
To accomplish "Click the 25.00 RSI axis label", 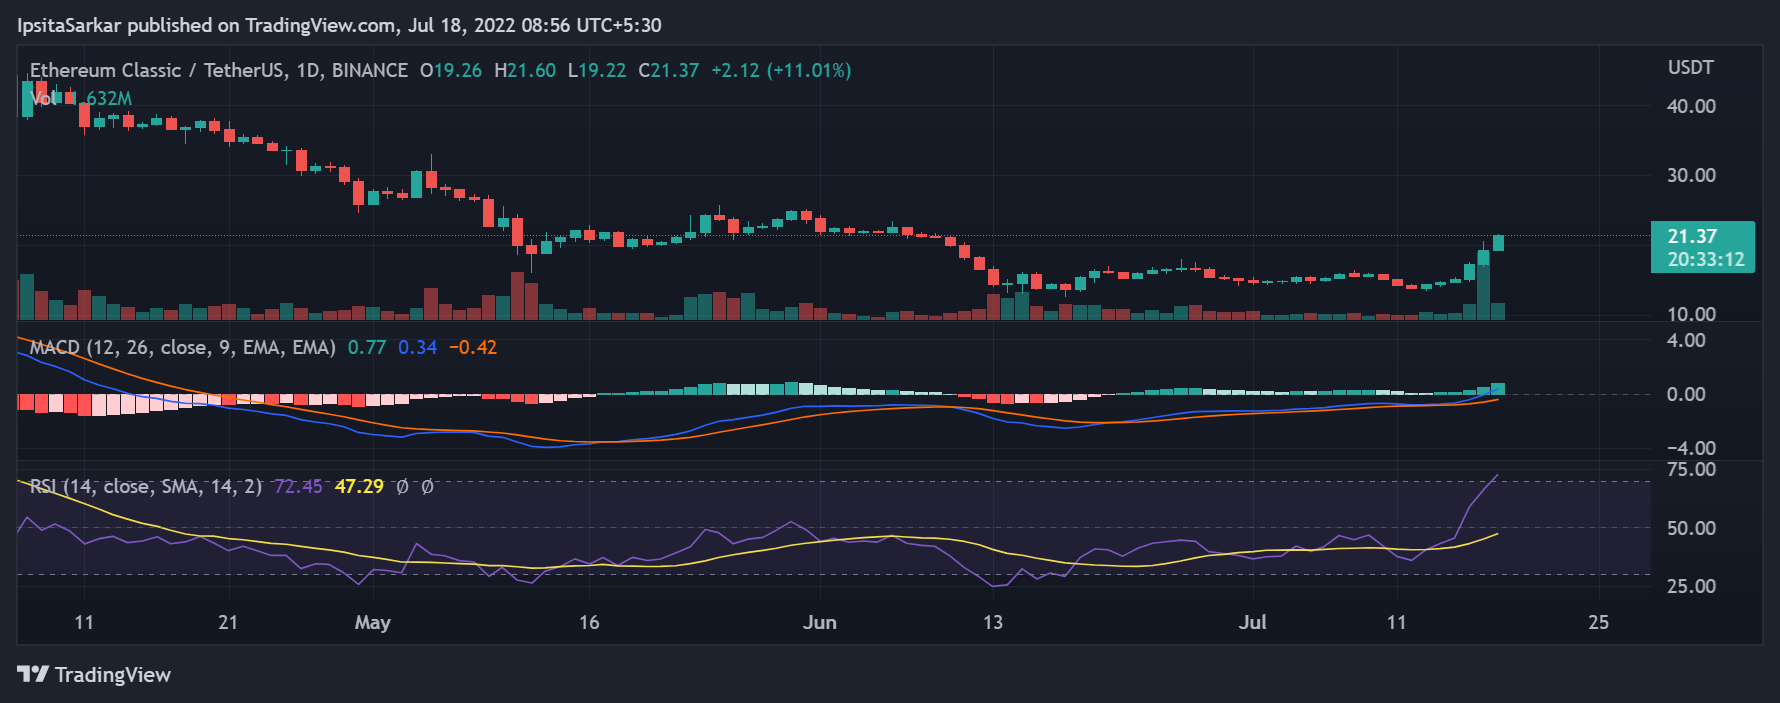I will [x=1691, y=586].
